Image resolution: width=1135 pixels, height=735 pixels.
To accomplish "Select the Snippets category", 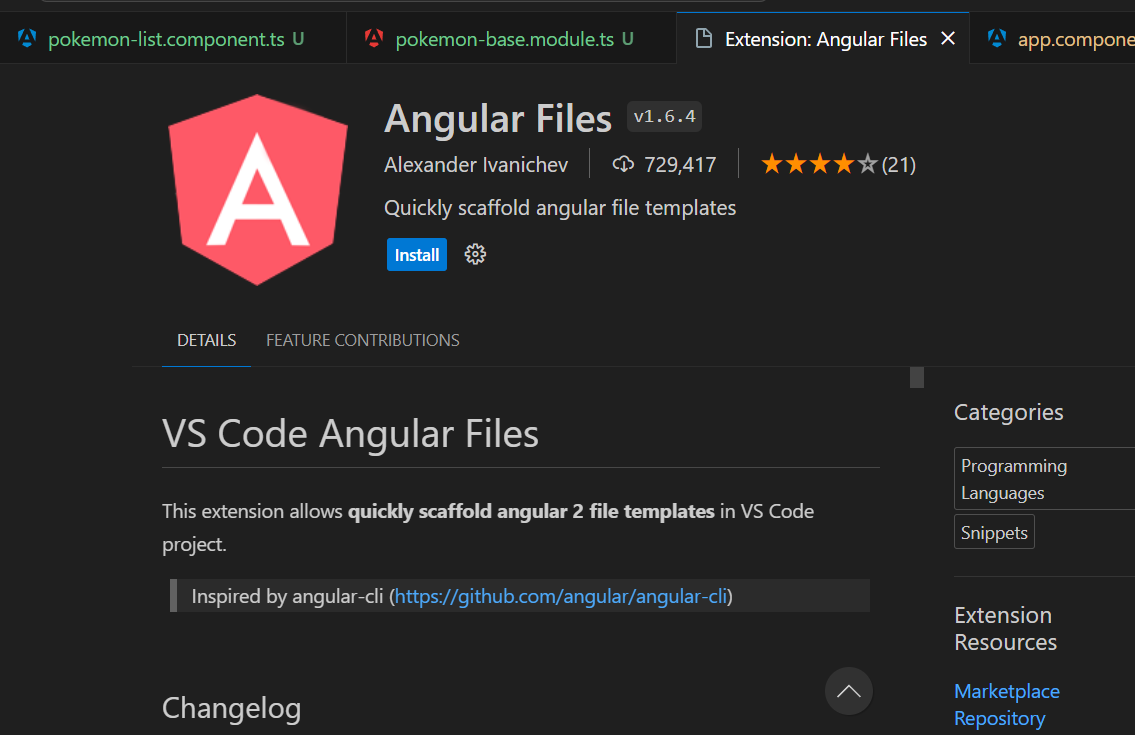I will (994, 532).
